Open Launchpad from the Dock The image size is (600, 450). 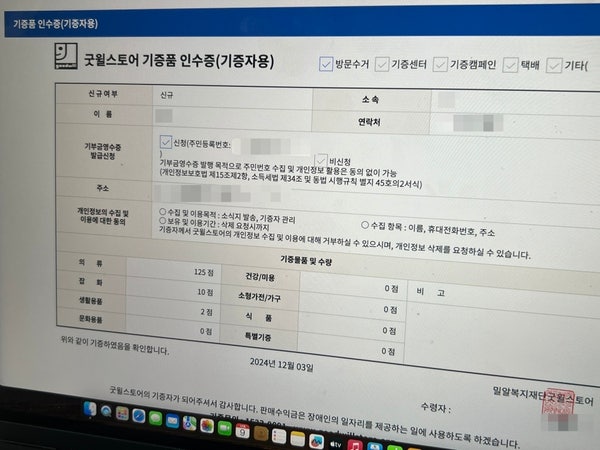122,413
